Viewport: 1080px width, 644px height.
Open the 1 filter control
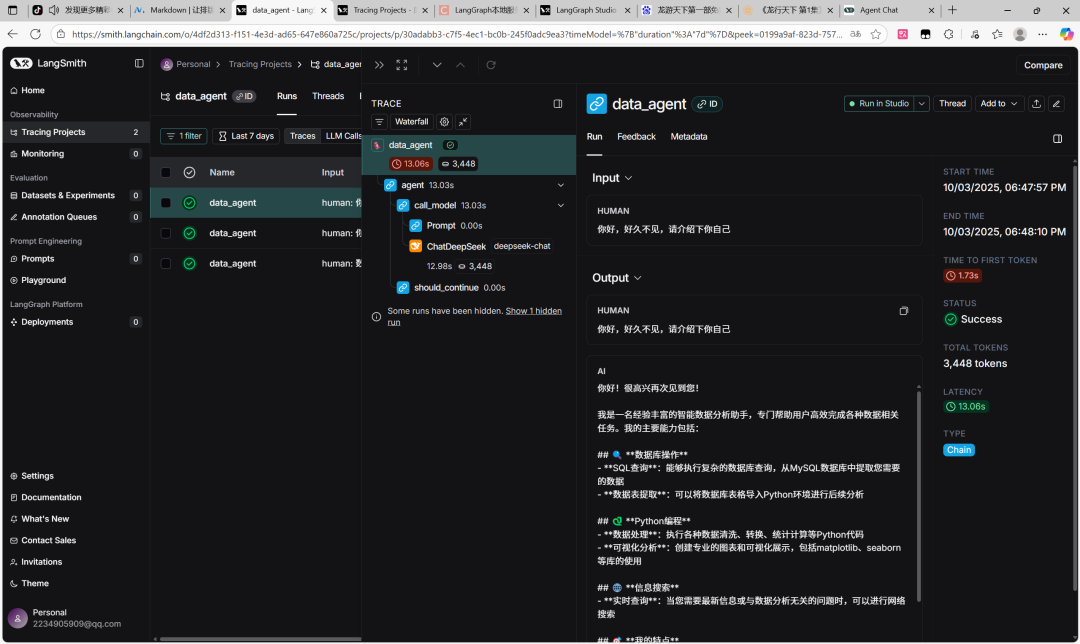click(184, 136)
